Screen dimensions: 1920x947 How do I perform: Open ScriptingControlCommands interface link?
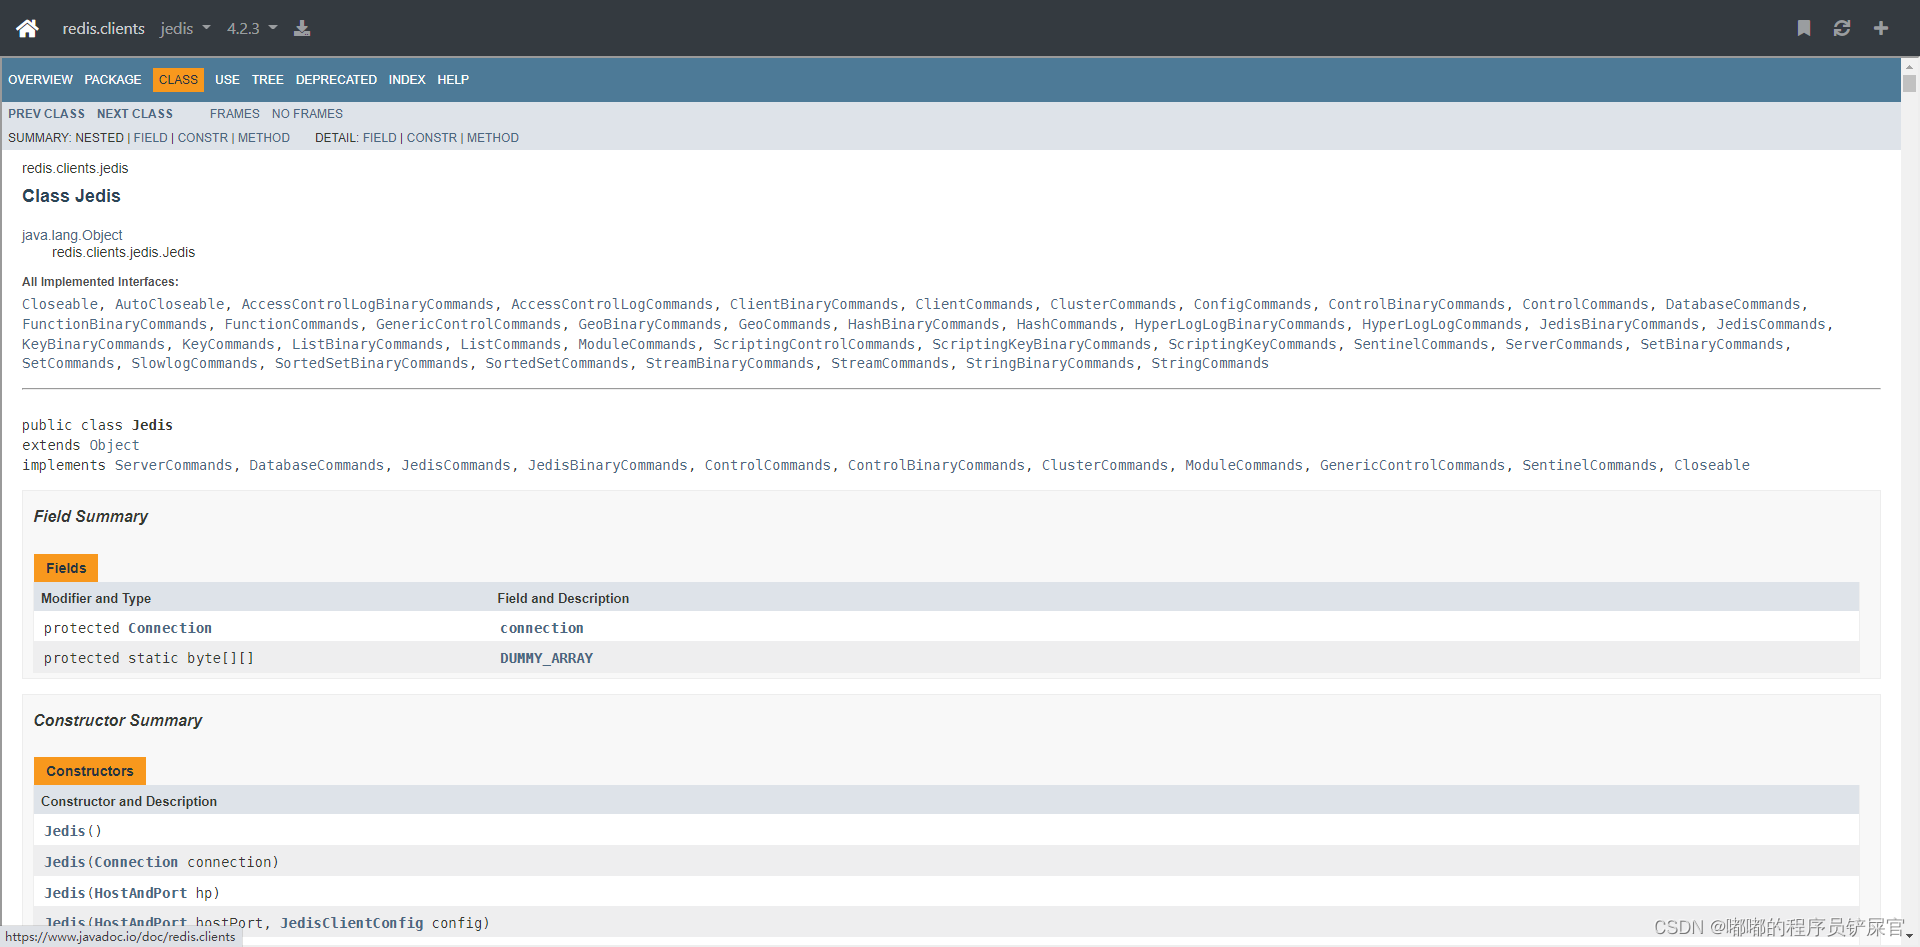[814, 345]
